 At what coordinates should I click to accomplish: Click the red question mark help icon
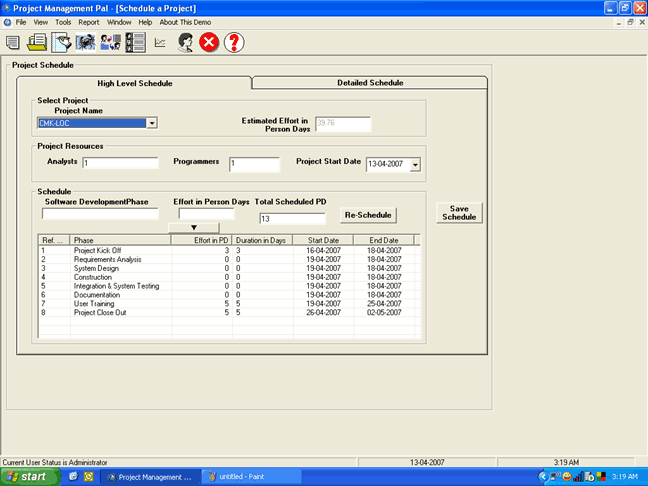click(234, 42)
